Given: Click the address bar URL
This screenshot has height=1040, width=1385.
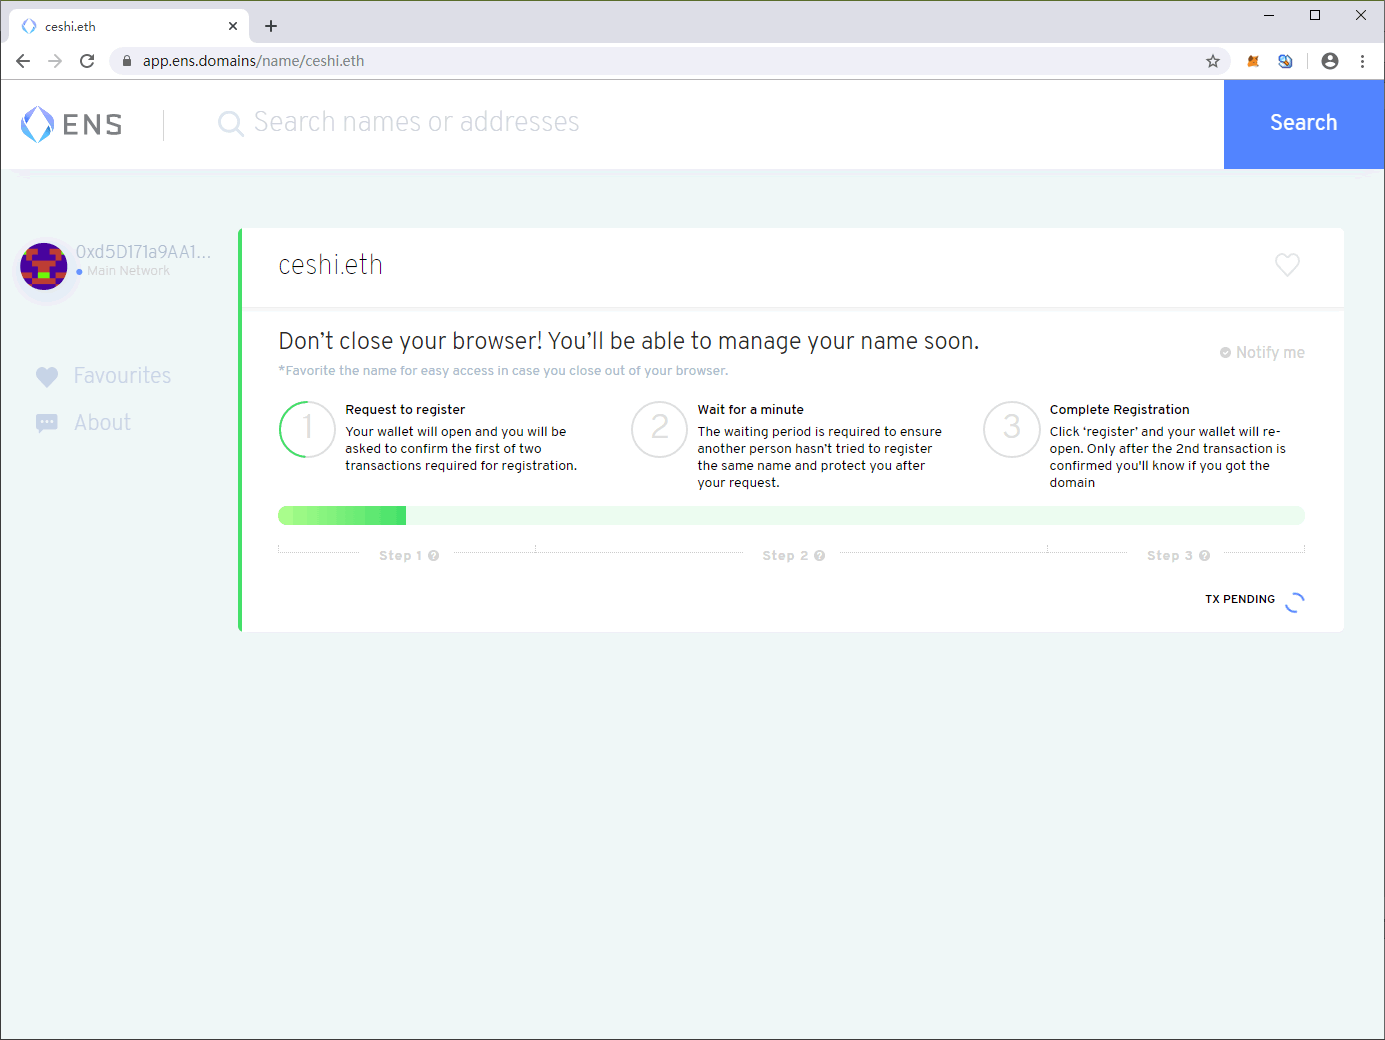Looking at the screenshot, I should [x=253, y=61].
